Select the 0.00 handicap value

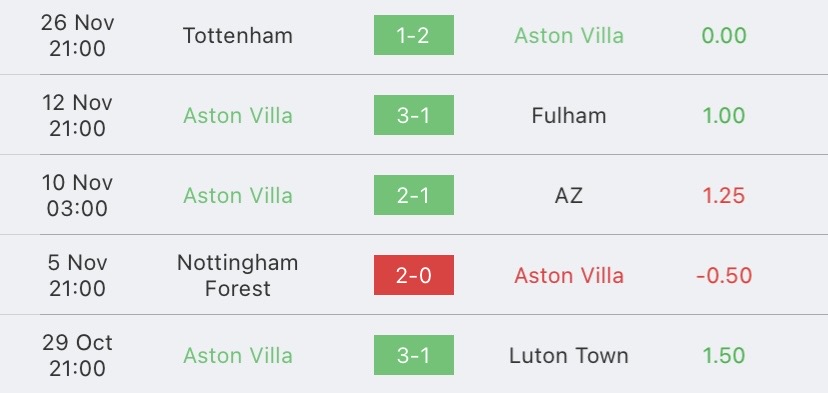tap(724, 35)
